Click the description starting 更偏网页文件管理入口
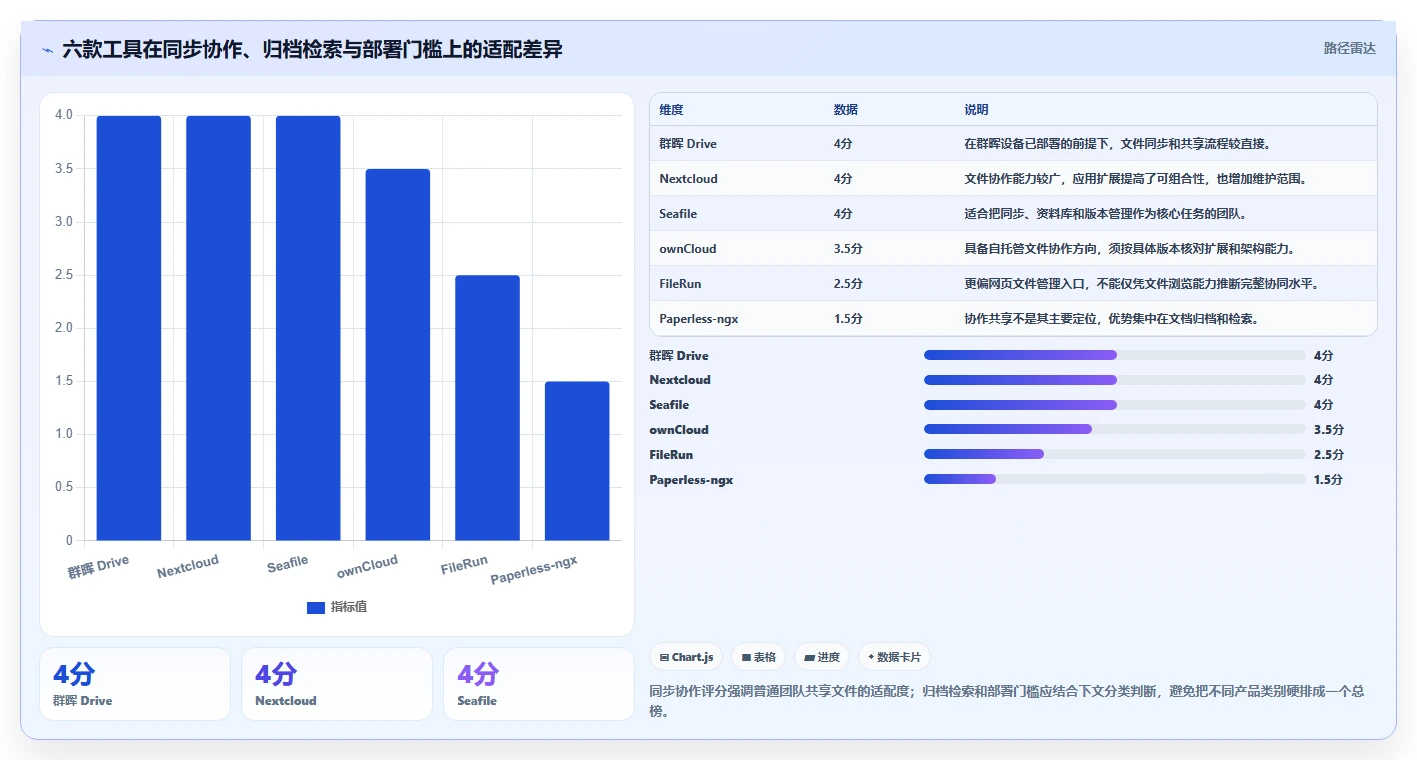 pos(1141,284)
